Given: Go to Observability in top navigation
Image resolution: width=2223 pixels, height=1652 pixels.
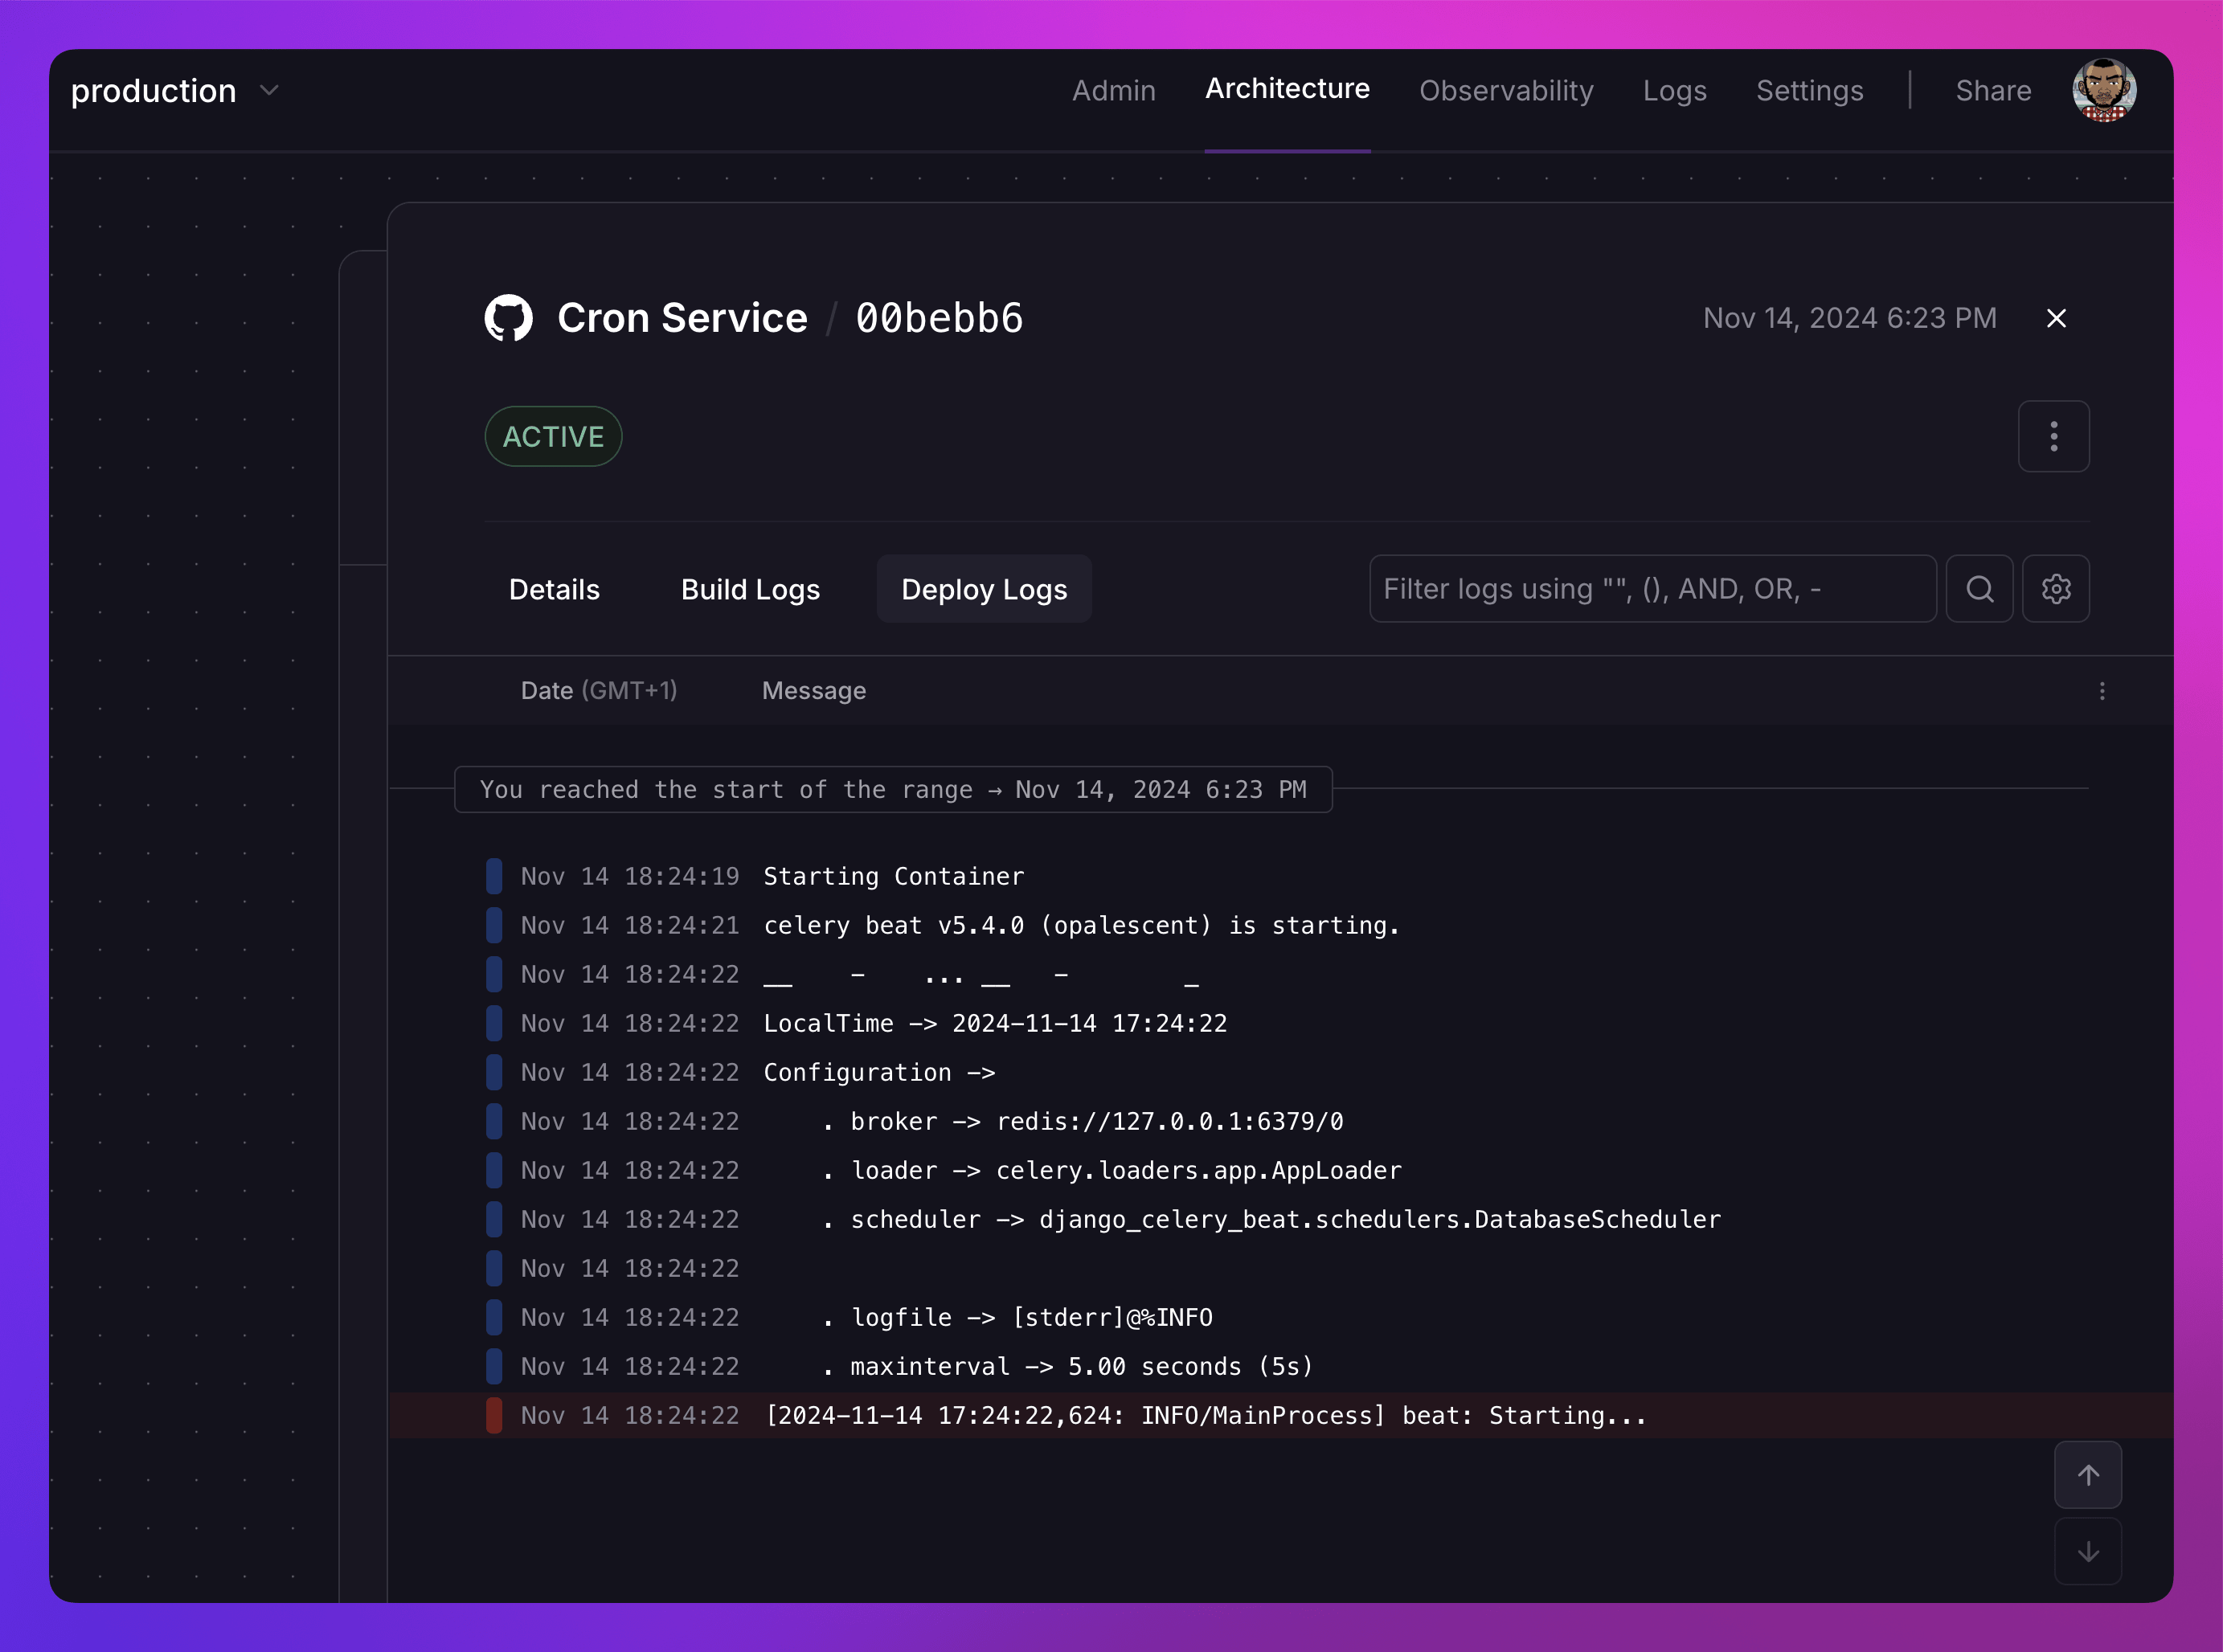Looking at the screenshot, I should point(1506,91).
